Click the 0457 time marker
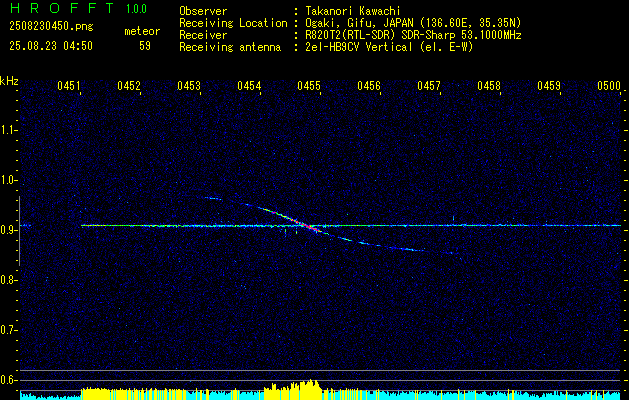Image resolution: width=629 pixels, height=400 pixels. click(429, 85)
